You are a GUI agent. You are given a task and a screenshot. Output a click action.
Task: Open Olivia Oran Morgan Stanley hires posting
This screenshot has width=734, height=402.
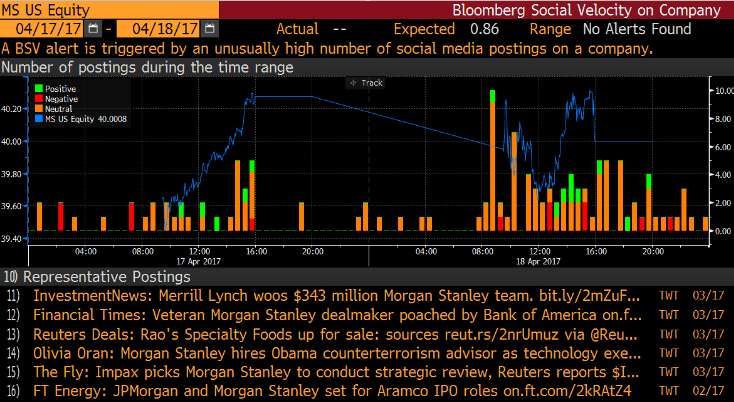(335, 353)
